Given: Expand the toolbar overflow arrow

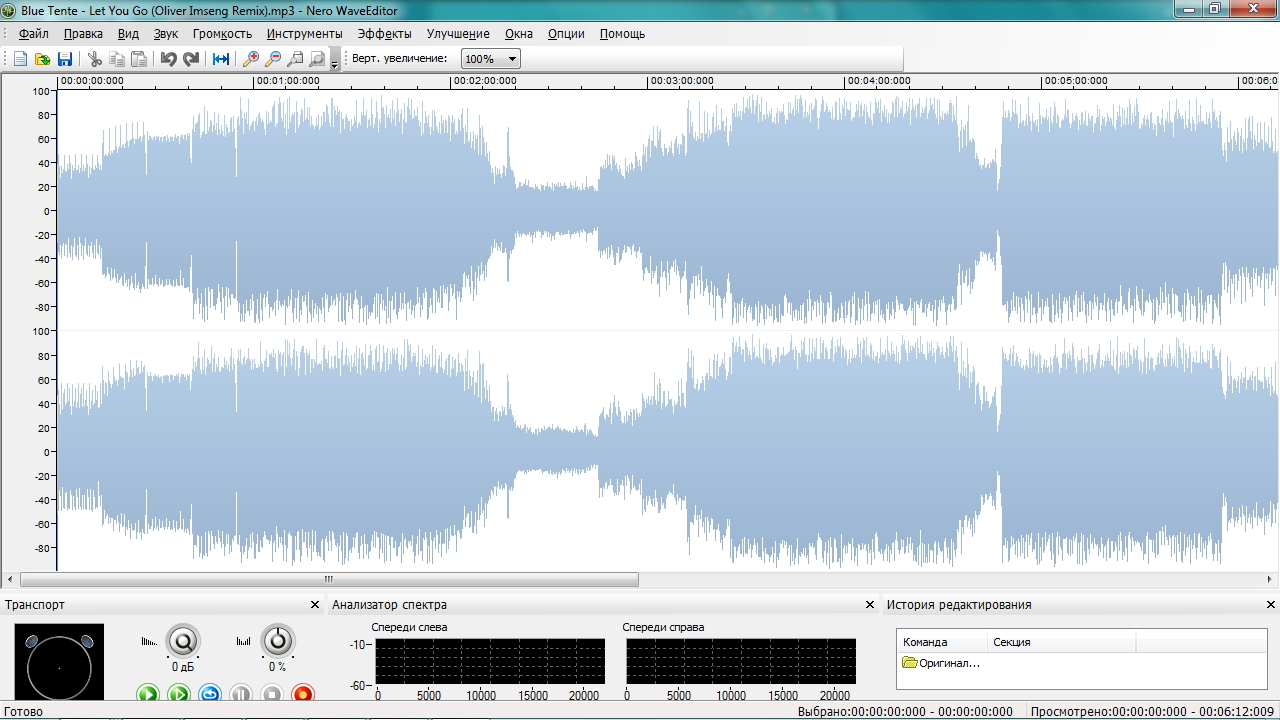Looking at the screenshot, I should click(334, 64).
